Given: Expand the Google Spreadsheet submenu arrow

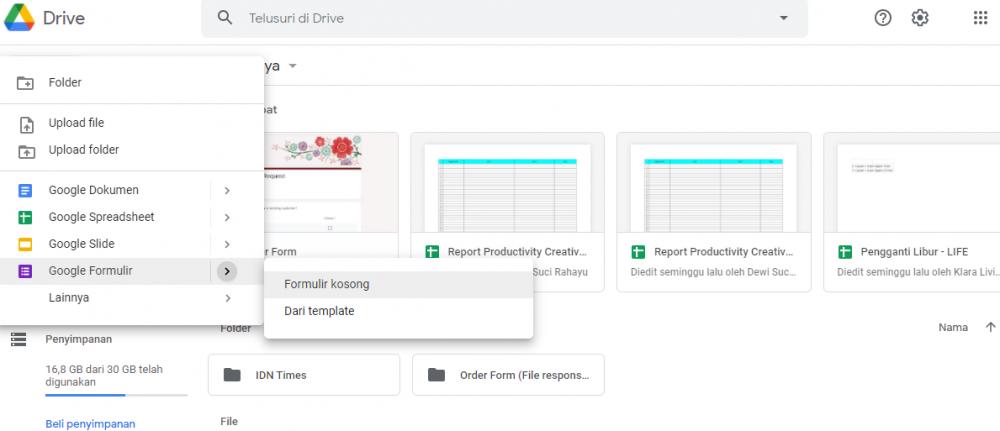Looking at the screenshot, I should [x=227, y=217].
